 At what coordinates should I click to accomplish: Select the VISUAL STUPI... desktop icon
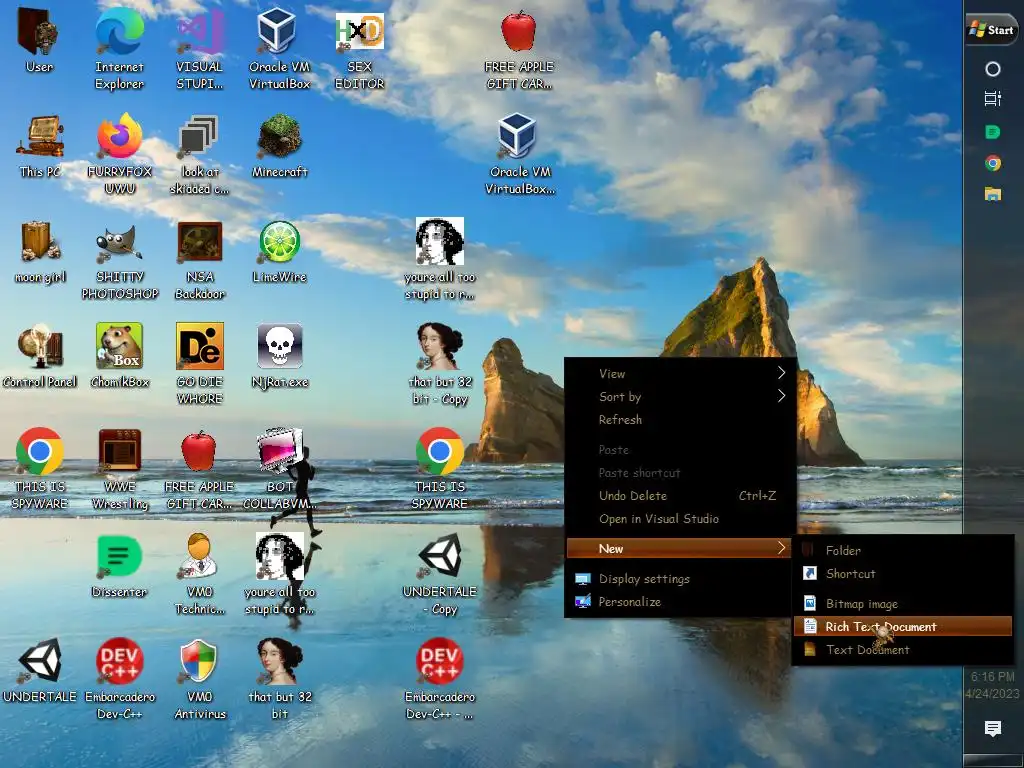[200, 49]
